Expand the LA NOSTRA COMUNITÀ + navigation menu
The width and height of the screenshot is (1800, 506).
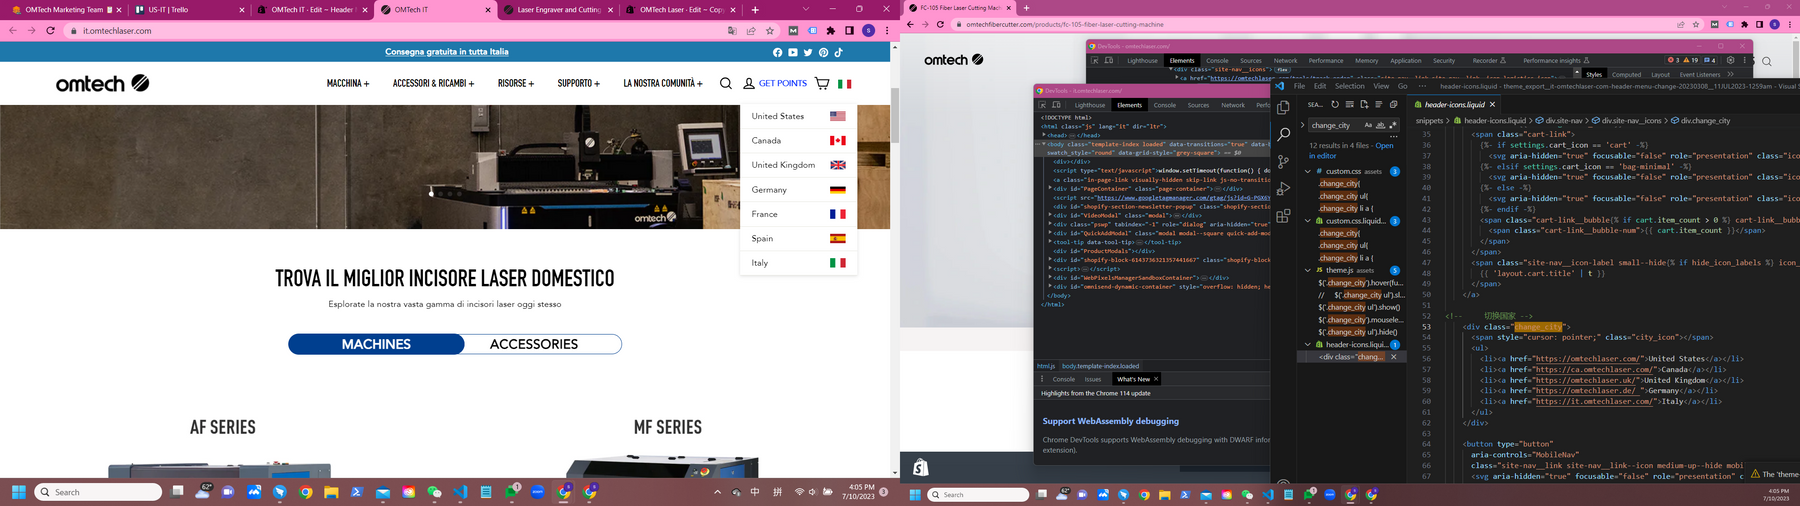663,84
